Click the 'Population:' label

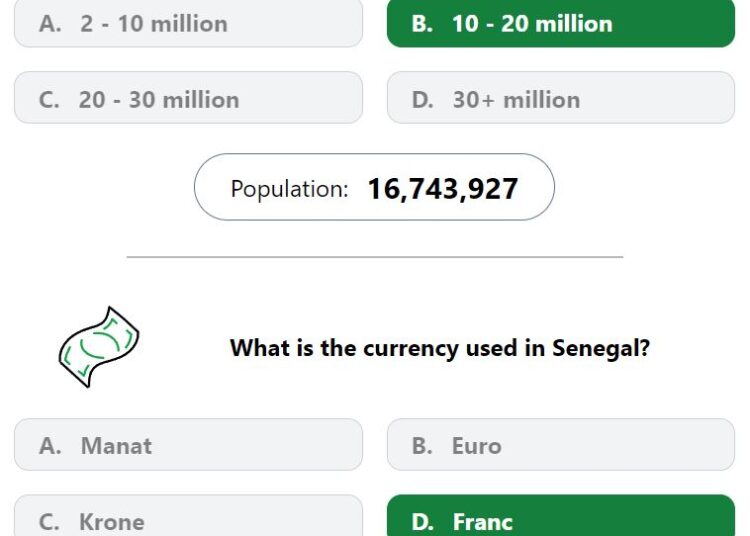(289, 189)
